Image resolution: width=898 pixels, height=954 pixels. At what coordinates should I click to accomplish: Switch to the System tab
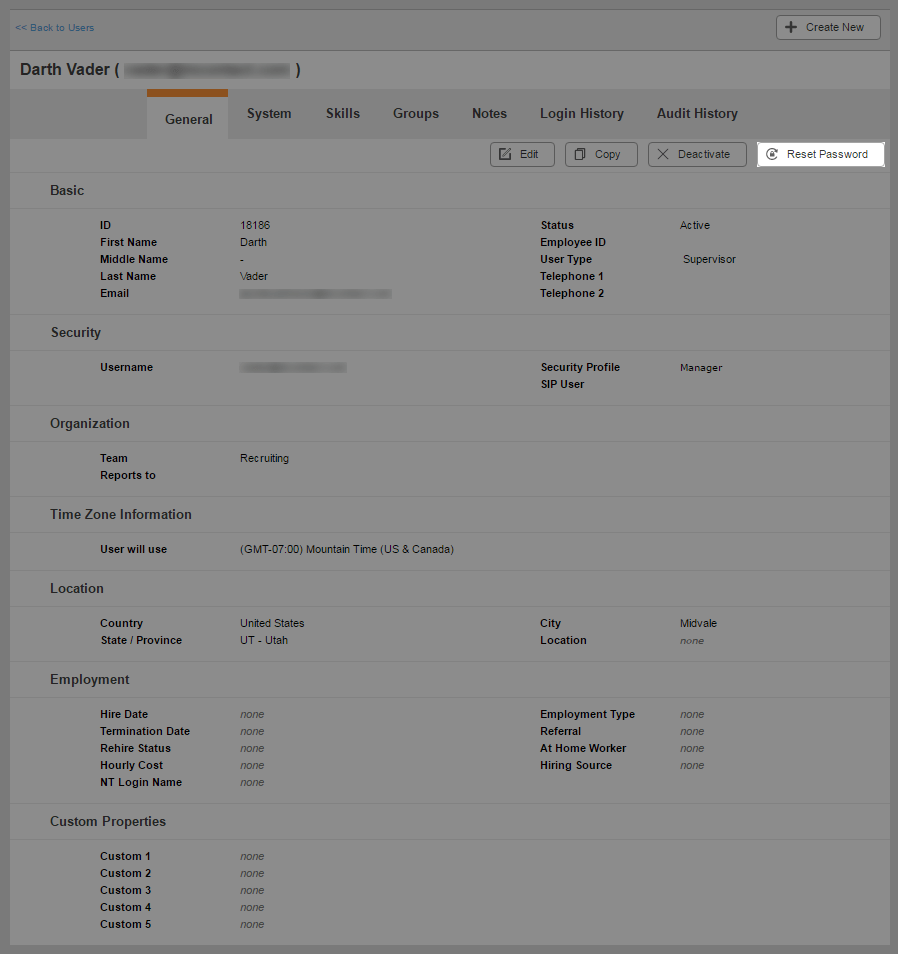pos(269,113)
